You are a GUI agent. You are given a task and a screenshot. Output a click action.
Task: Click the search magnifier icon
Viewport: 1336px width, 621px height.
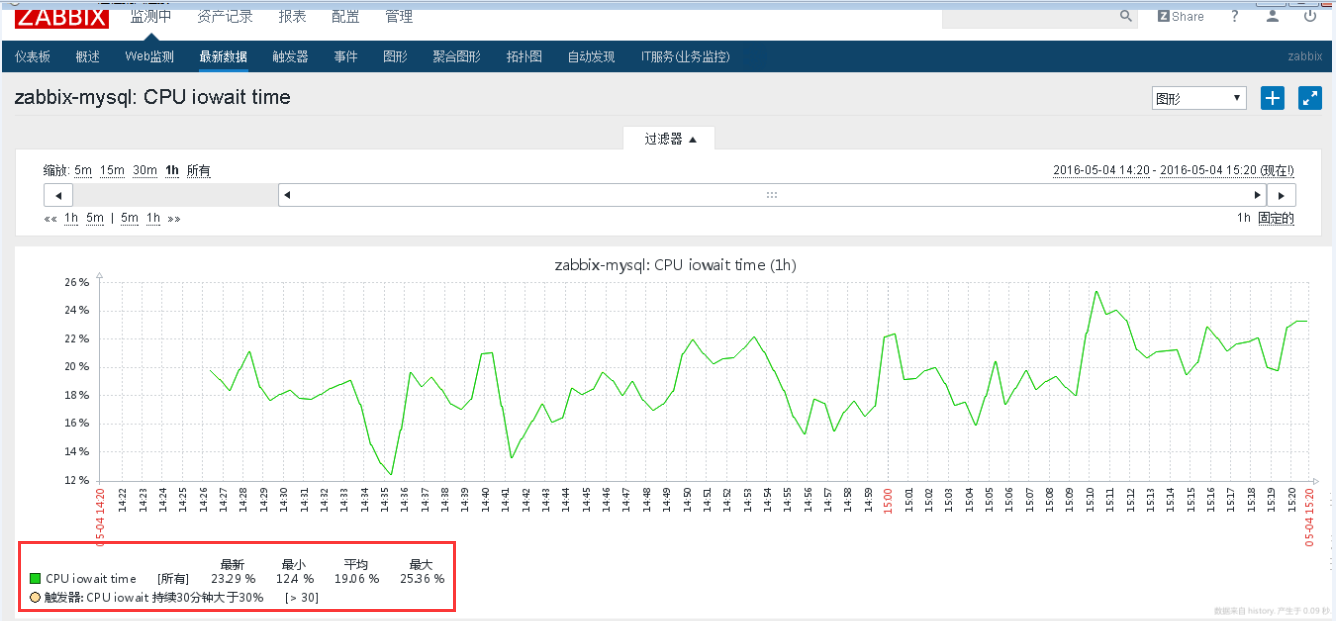1126,16
